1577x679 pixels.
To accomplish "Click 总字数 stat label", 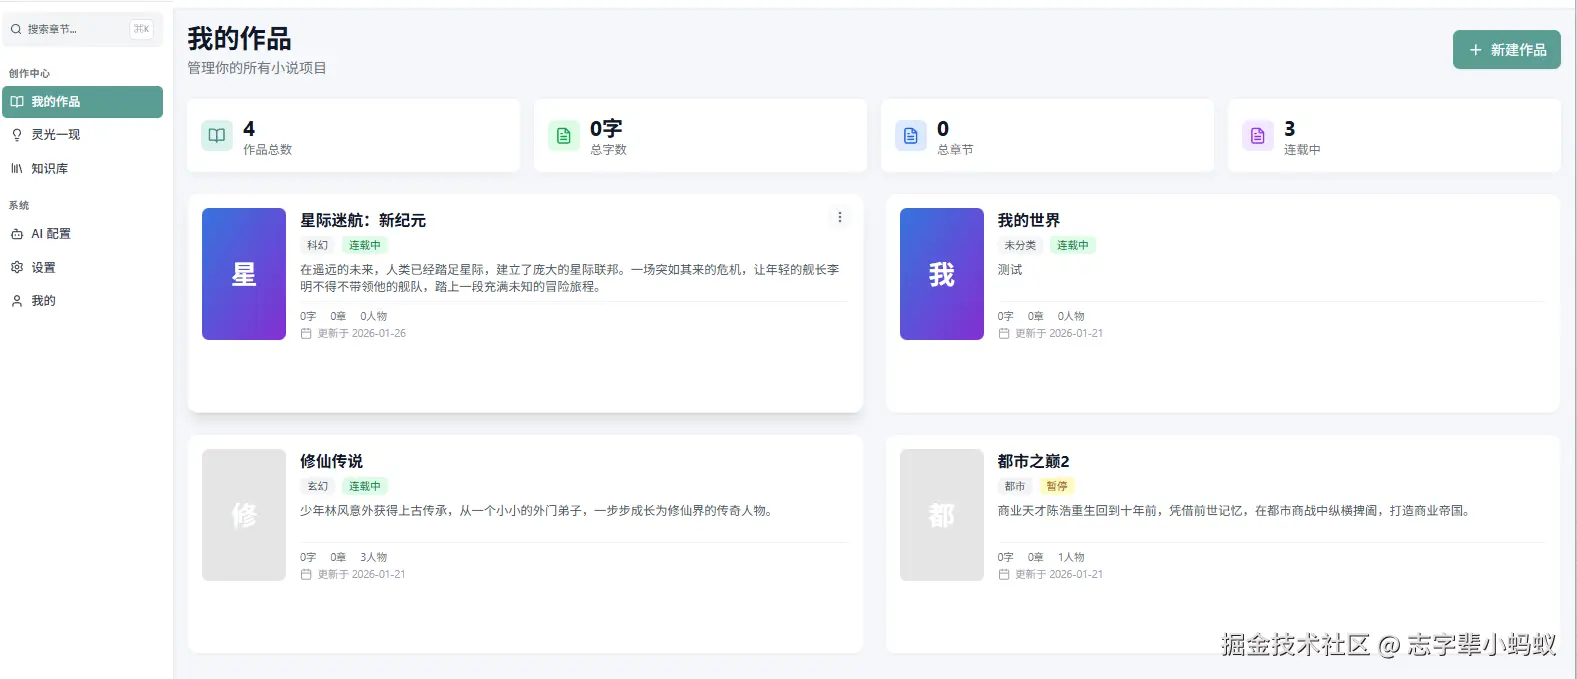I will (609, 150).
